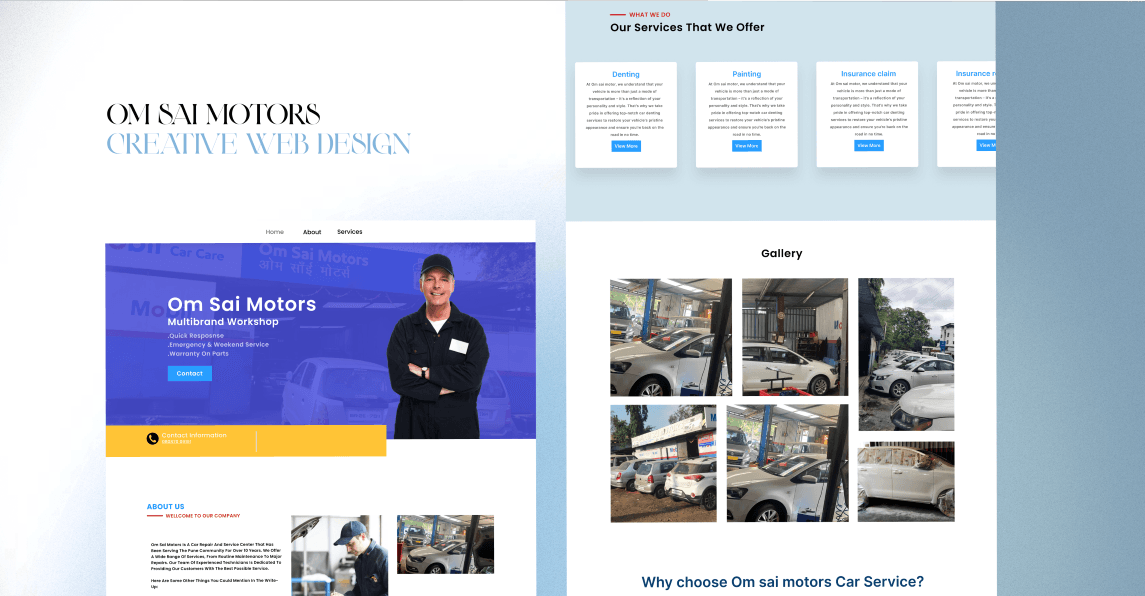Click the bottom-middle gallery workshop image

tap(787, 463)
